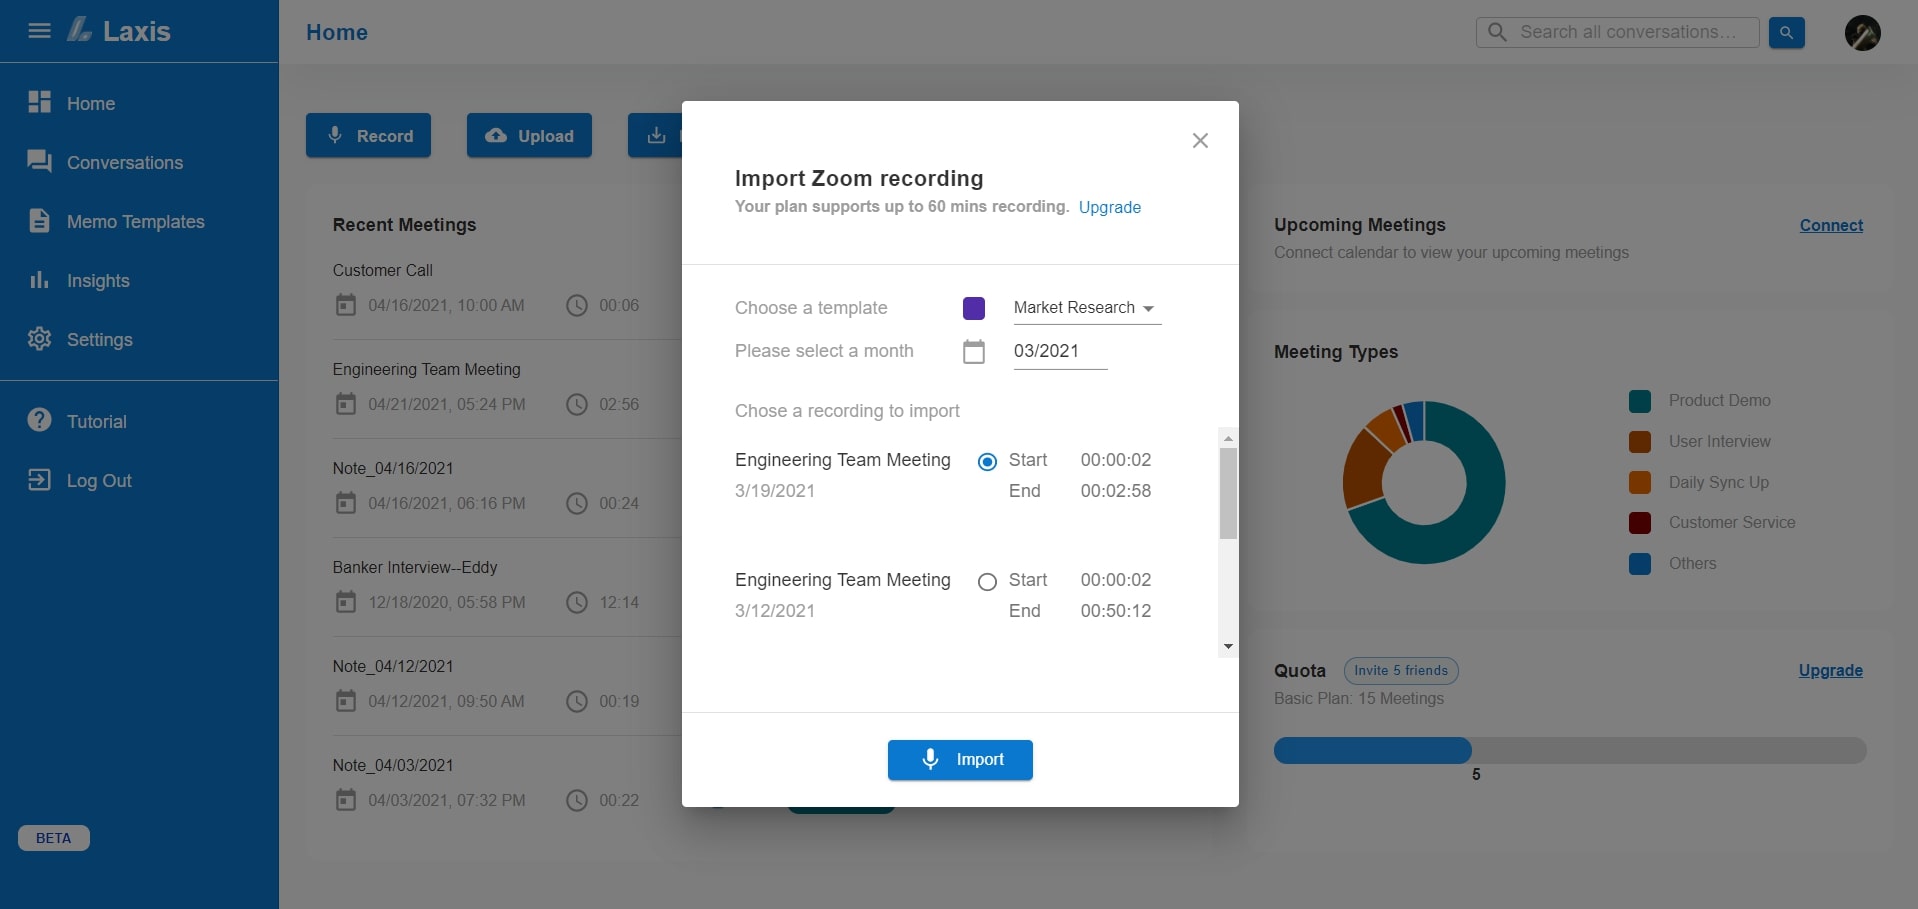Screen dimensions: 1918x909
Task: Click the Upgrade link in the dialog
Action: click(1109, 207)
